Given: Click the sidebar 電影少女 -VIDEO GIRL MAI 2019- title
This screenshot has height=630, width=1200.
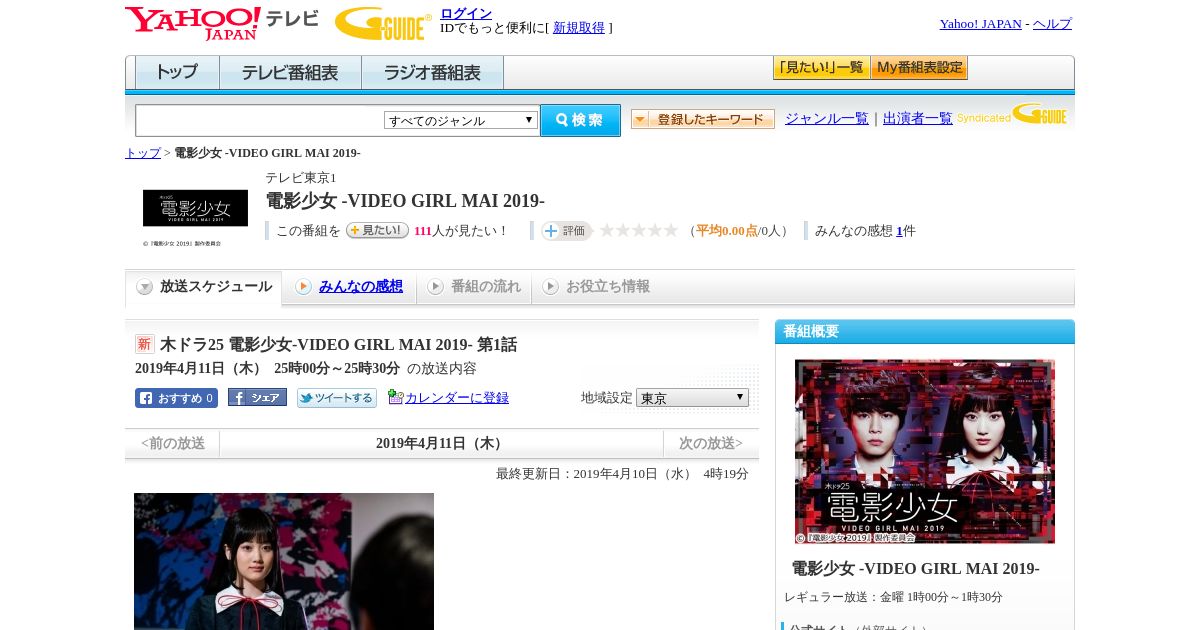Looking at the screenshot, I should tap(916, 569).
